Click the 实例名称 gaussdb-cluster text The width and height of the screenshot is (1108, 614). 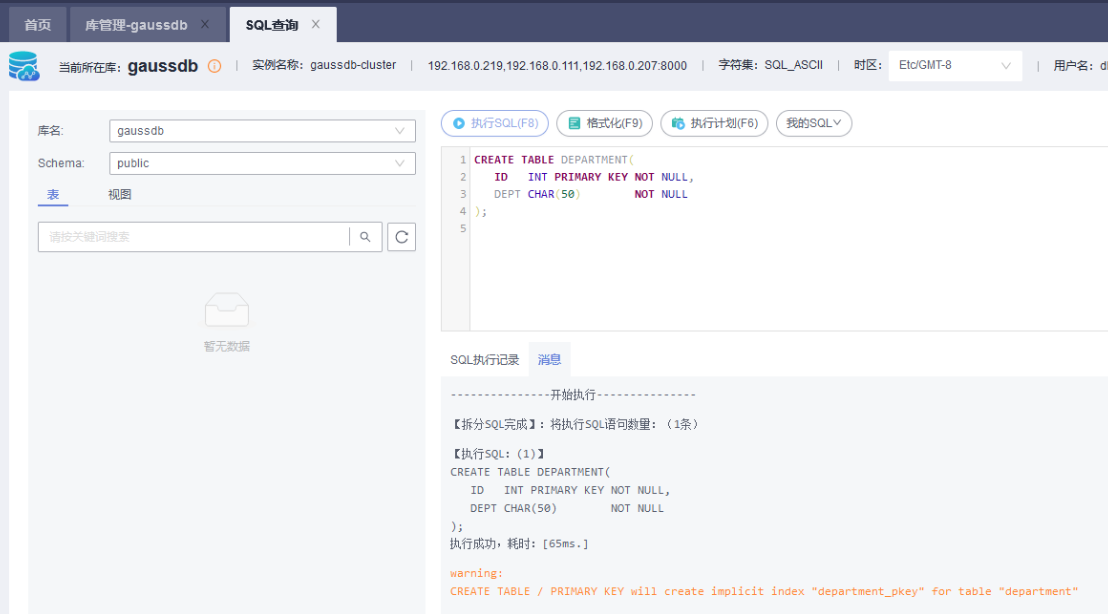[x=324, y=65]
